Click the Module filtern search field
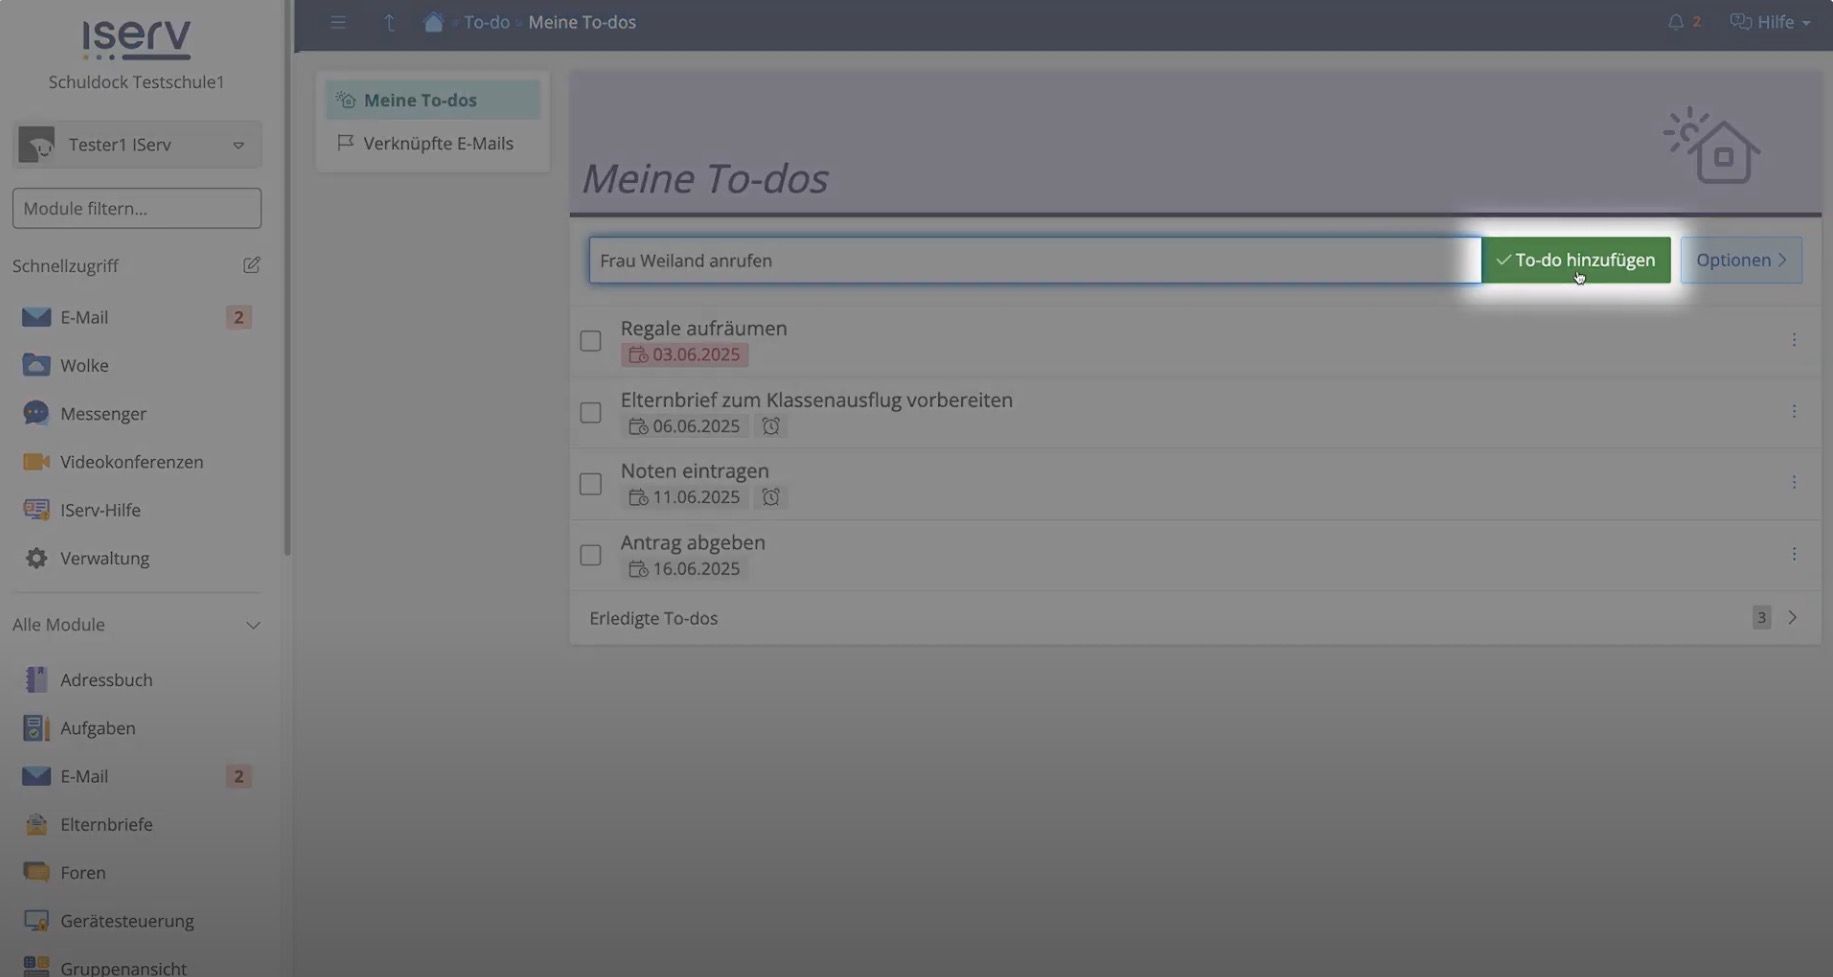Viewport: 1833px width, 977px height. [x=137, y=208]
